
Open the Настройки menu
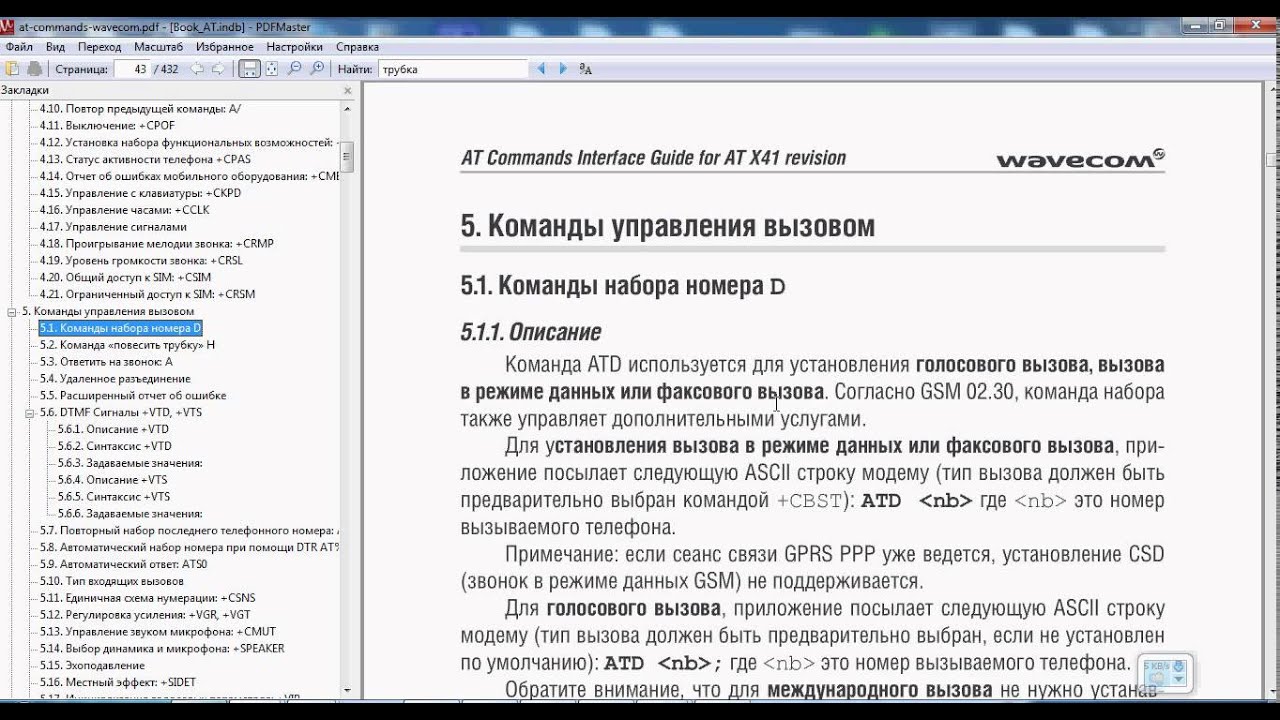(295, 47)
